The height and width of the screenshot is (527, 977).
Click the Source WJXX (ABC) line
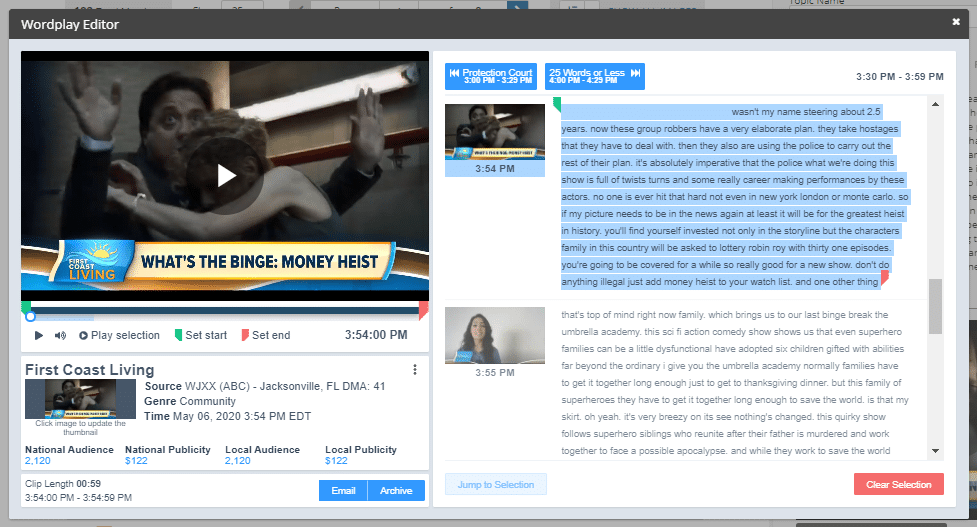click(265, 386)
